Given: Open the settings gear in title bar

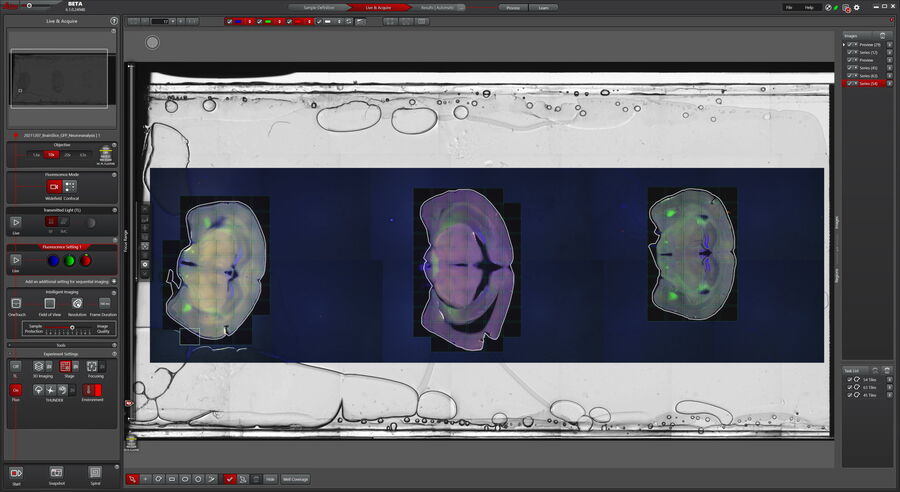Looking at the screenshot, I should pos(857,7).
